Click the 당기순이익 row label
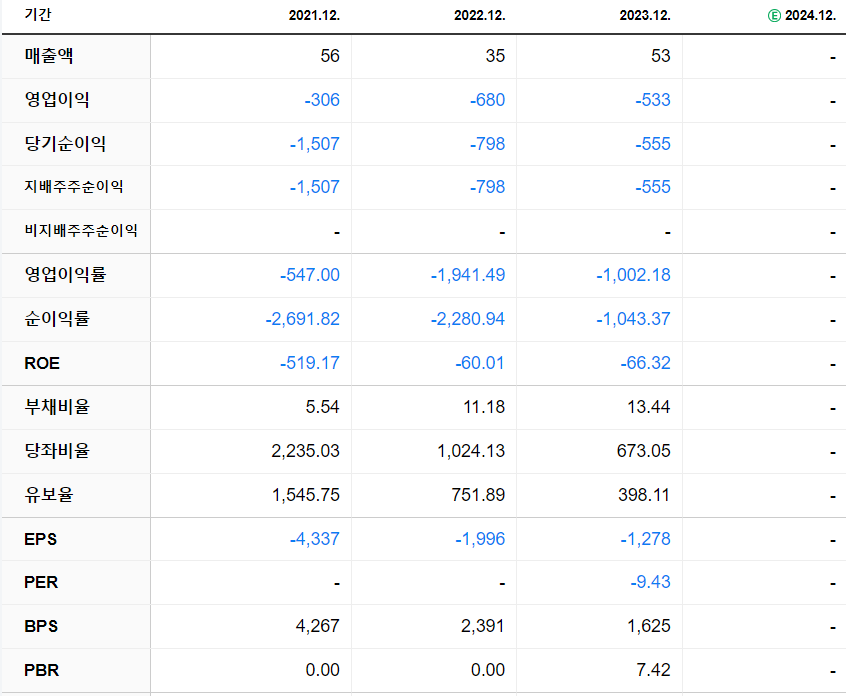 tap(65, 144)
